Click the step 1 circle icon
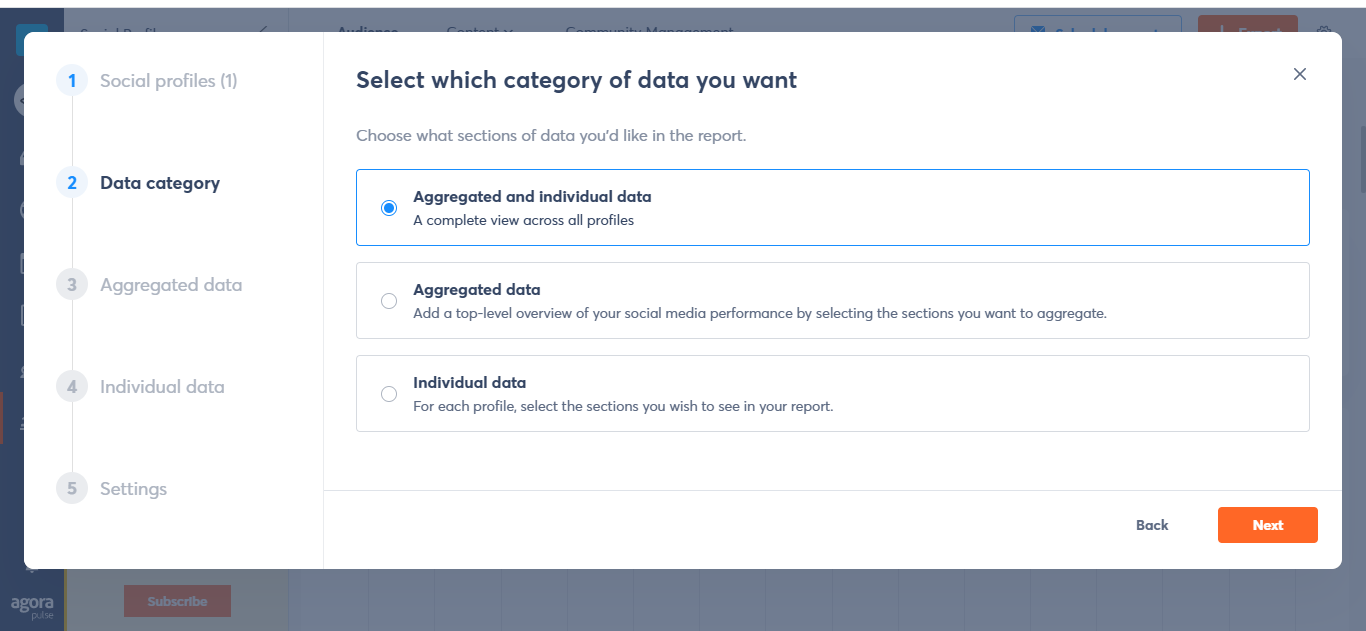Image resolution: width=1366 pixels, height=631 pixels. pos(72,81)
